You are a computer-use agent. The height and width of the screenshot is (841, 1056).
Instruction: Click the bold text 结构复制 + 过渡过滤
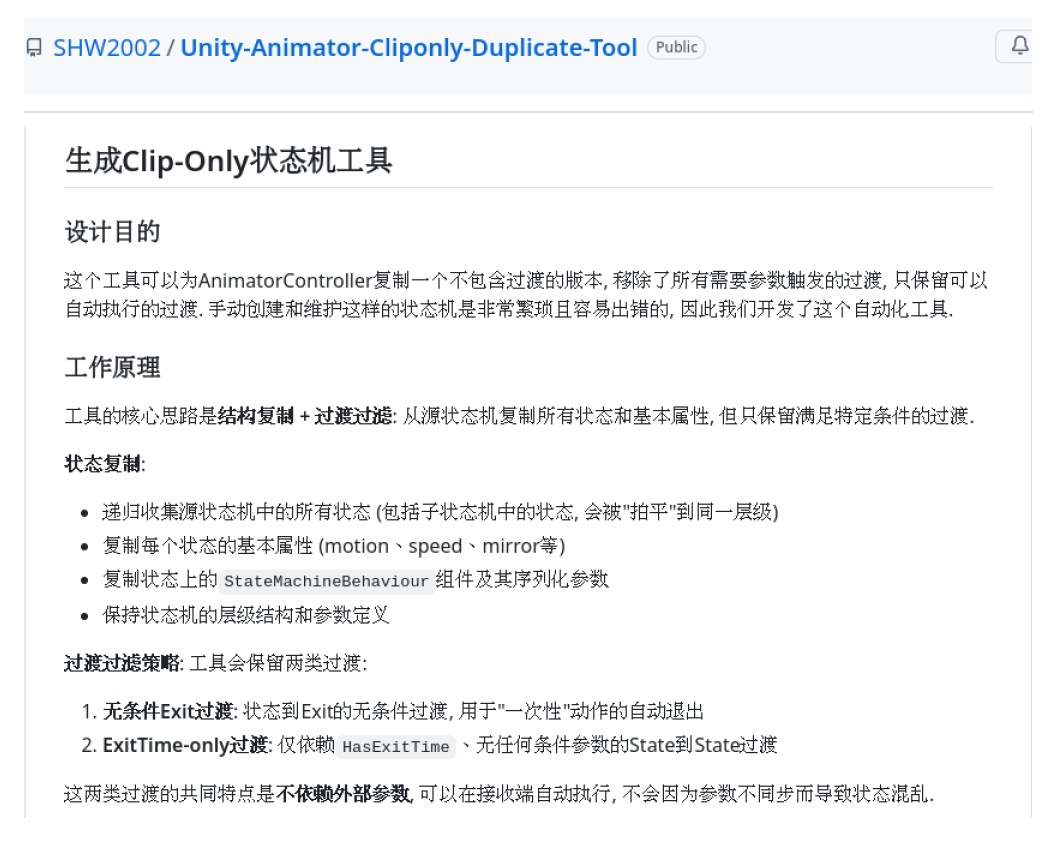tap(305, 416)
